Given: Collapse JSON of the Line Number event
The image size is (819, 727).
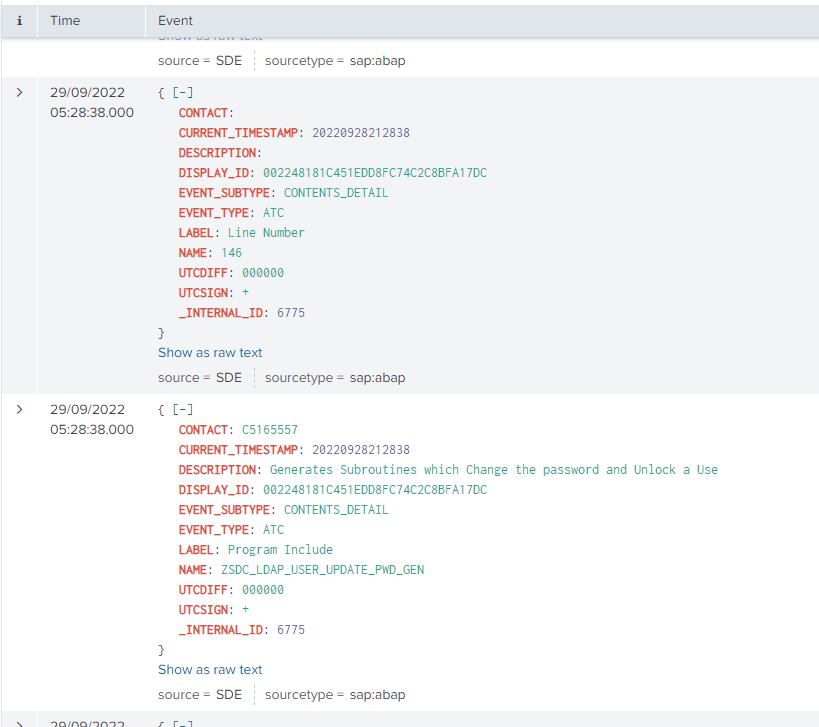Looking at the screenshot, I should (182, 92).
